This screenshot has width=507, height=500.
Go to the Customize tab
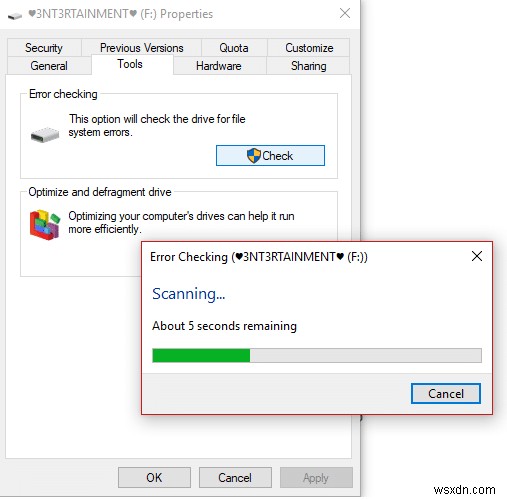tap(309, 48)
